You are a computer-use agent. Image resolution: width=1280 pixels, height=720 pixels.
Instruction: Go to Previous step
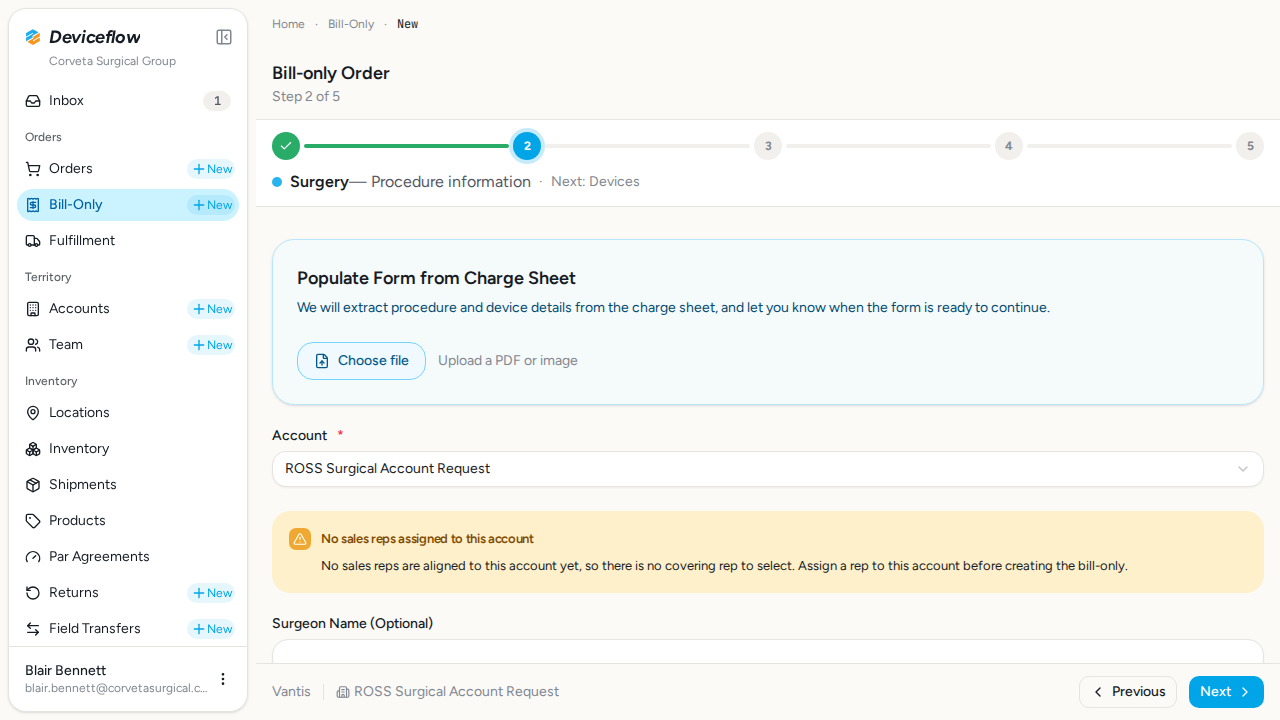(1128, 692)
